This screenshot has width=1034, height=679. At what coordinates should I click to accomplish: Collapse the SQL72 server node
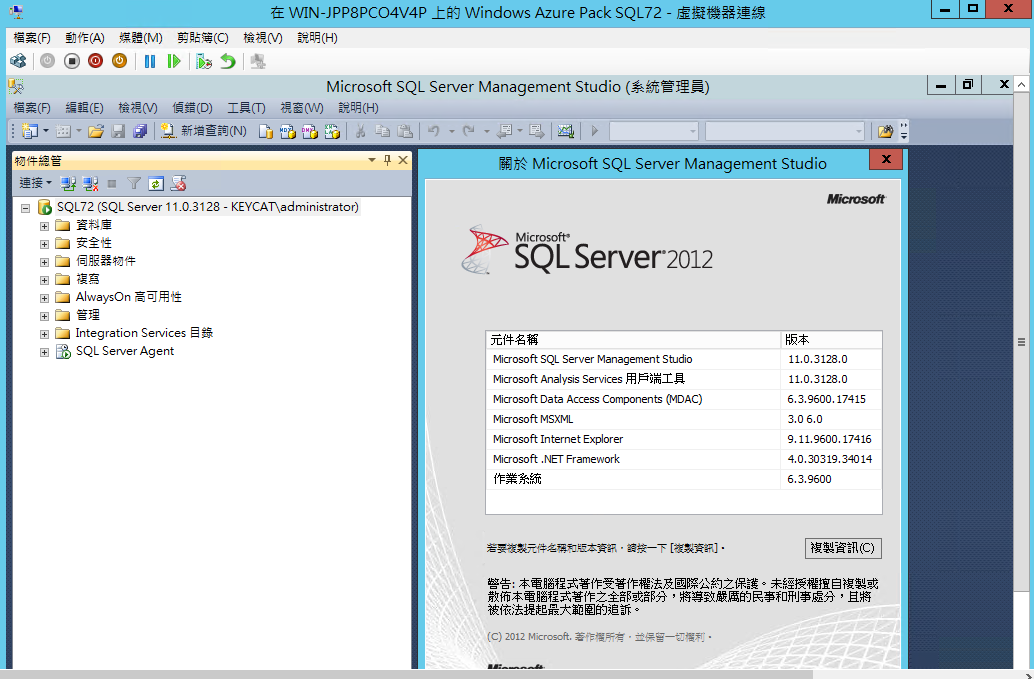pyautogui.click(x=25, y=208)
